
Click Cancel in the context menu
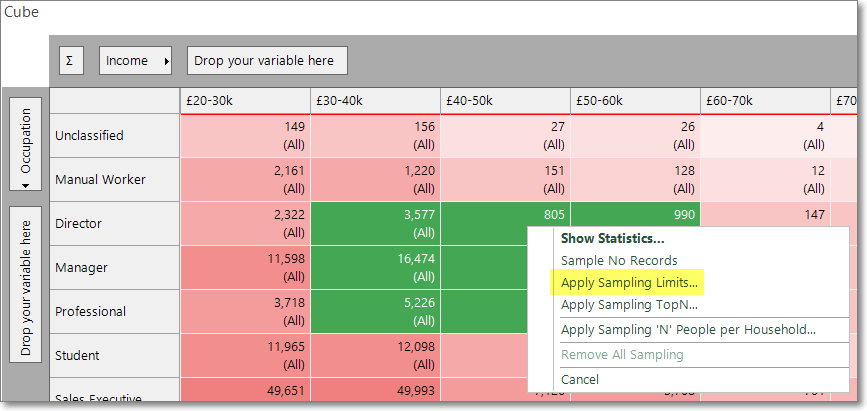[x=579, y=379]
